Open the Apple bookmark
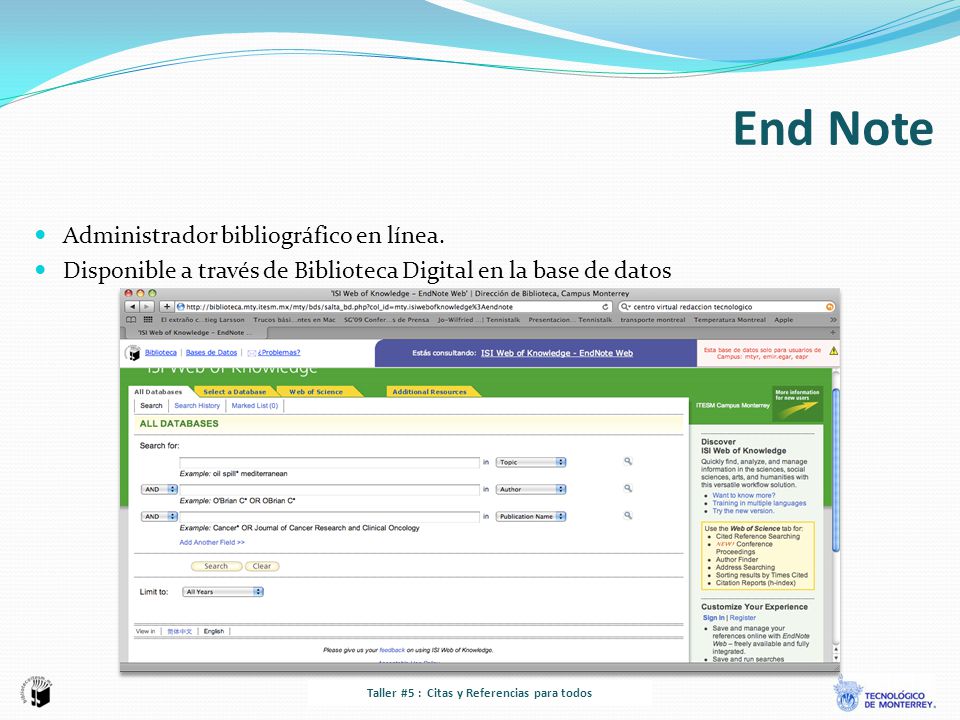The image size is (960, 720). point(784,320)
